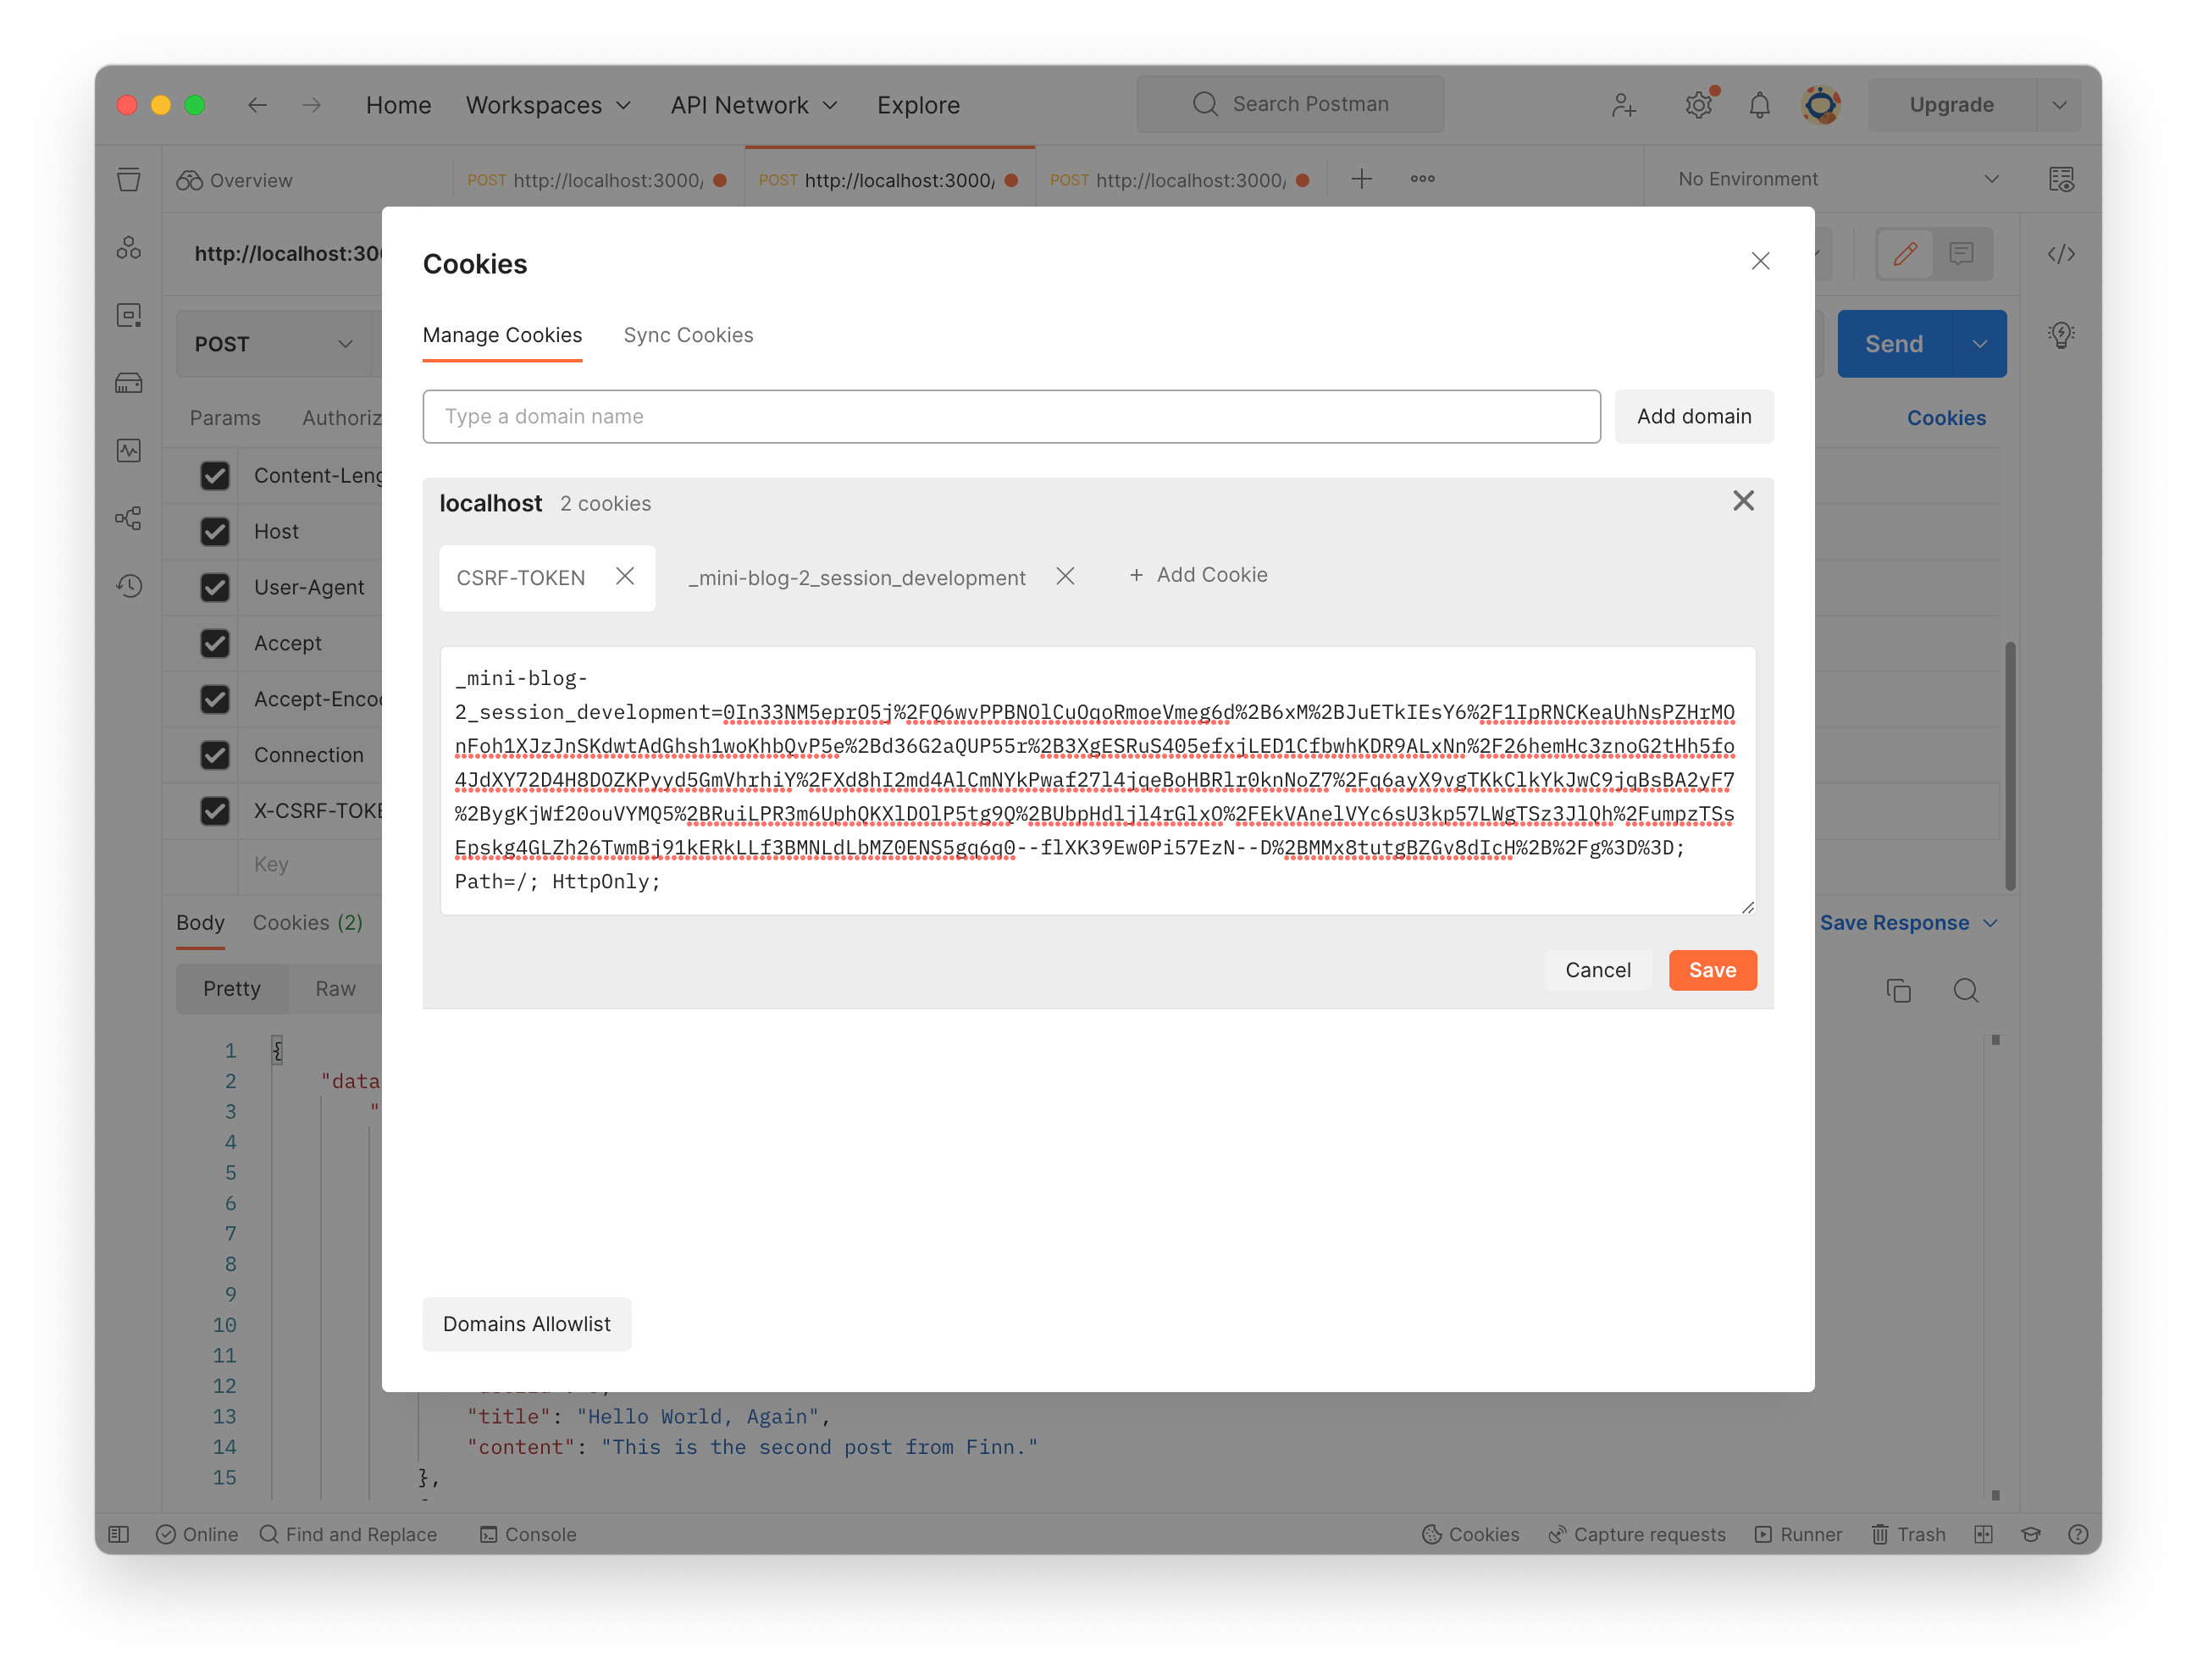Toggle the User-Agent header checkbox

point(215,587)
